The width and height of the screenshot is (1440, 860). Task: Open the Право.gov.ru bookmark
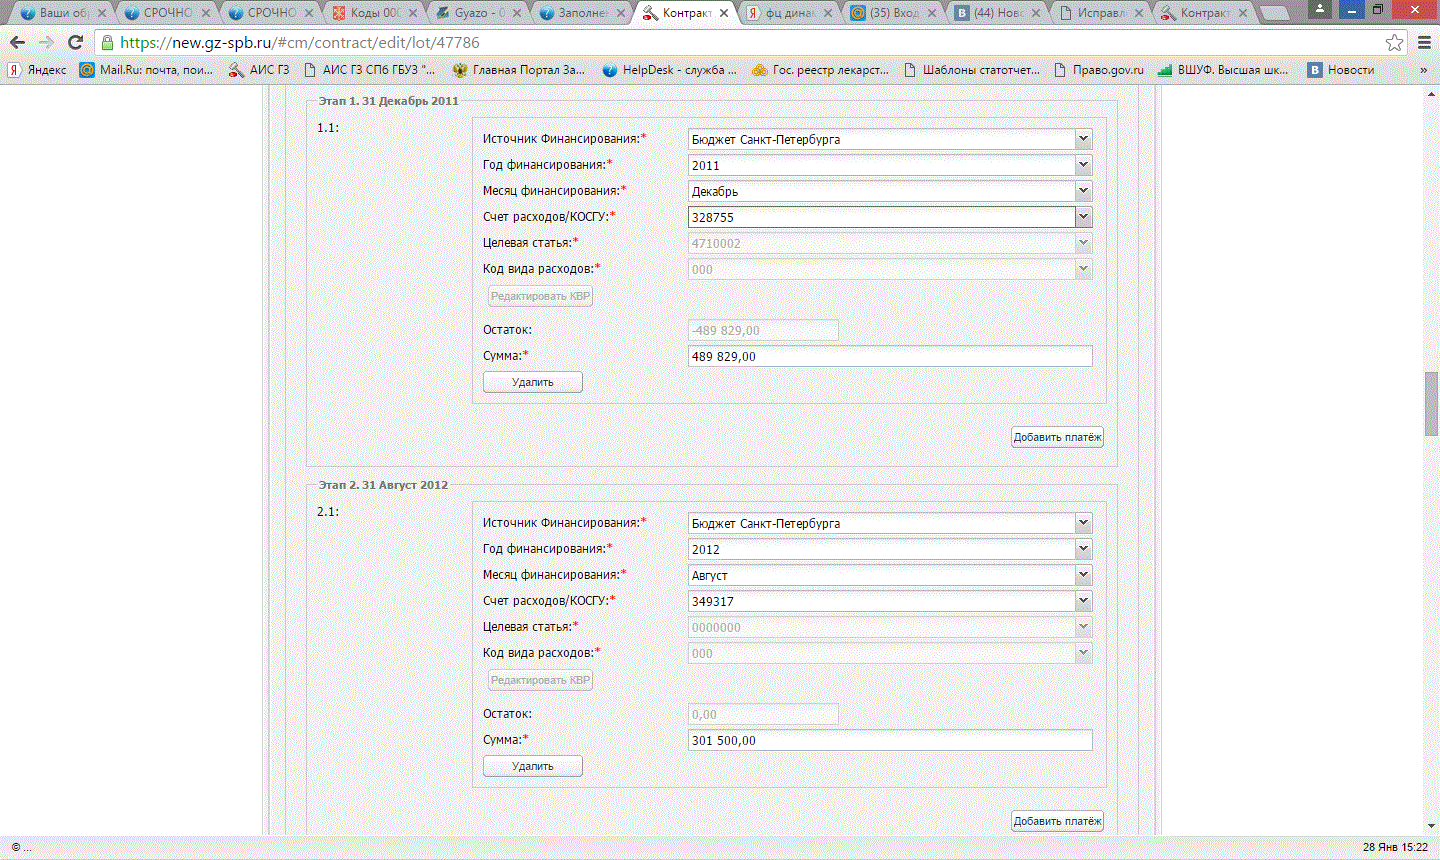click(x=1098, y=70)
